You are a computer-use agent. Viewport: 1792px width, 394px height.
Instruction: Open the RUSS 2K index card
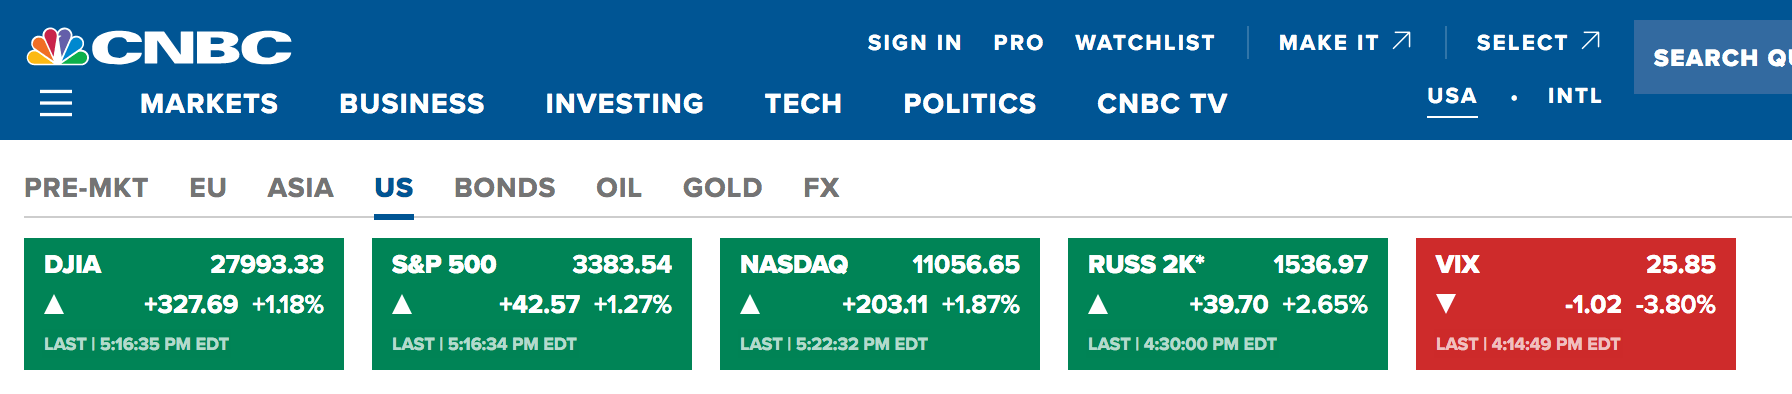pos(1228,304)
